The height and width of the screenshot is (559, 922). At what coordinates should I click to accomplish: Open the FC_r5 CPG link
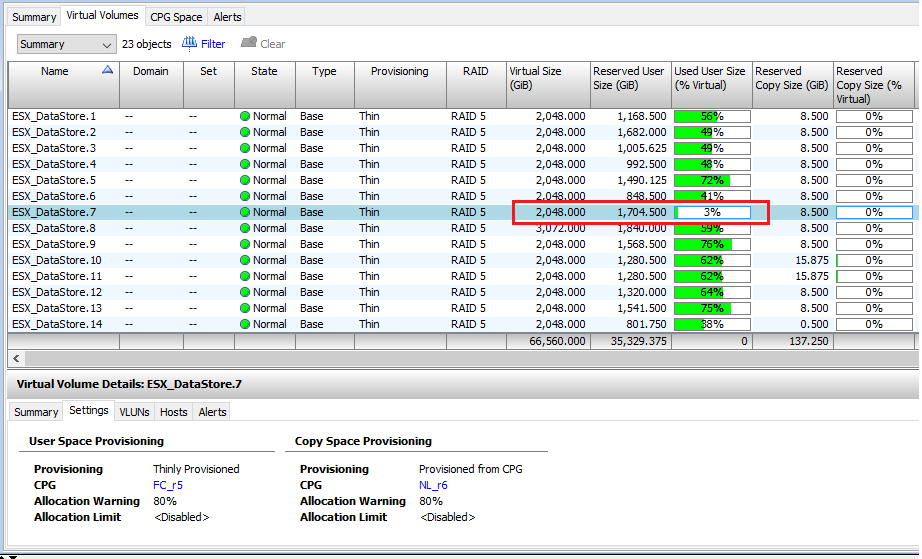[x=168, y=486]
